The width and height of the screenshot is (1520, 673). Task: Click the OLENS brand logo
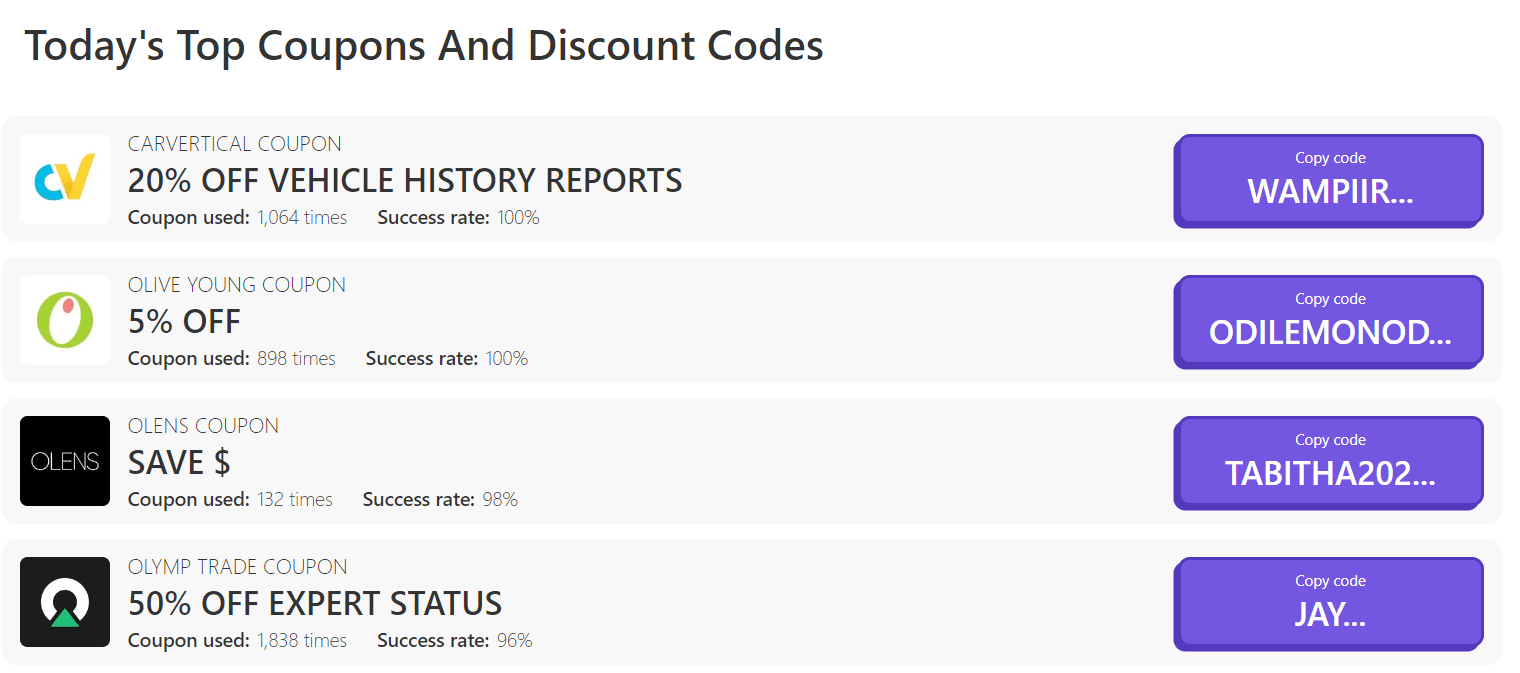click(x=64, y=461)
